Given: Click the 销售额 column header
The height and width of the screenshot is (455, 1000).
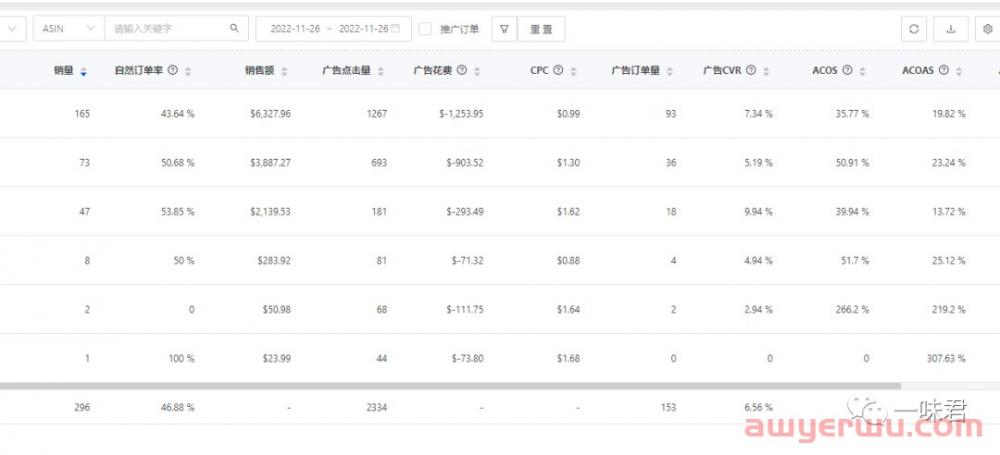Looking at the screenshot, I should pyautogui.click(x=260, y=71).
